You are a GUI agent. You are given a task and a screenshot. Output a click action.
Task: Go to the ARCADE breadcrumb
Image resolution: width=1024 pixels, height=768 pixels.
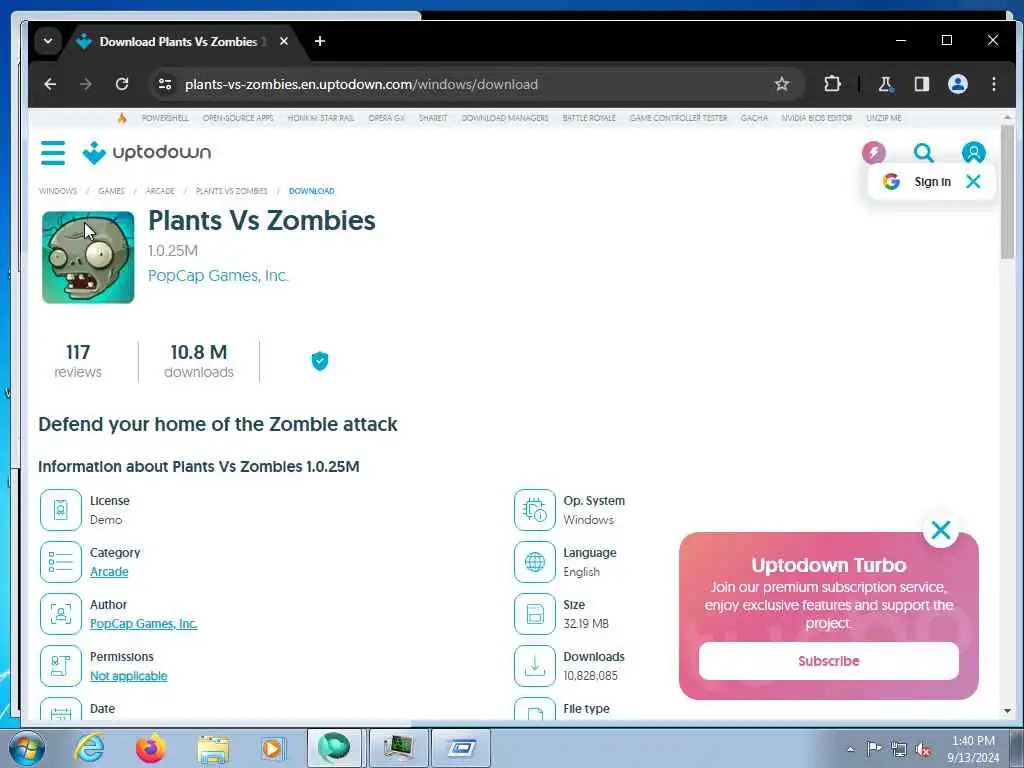tap(160, 191)
